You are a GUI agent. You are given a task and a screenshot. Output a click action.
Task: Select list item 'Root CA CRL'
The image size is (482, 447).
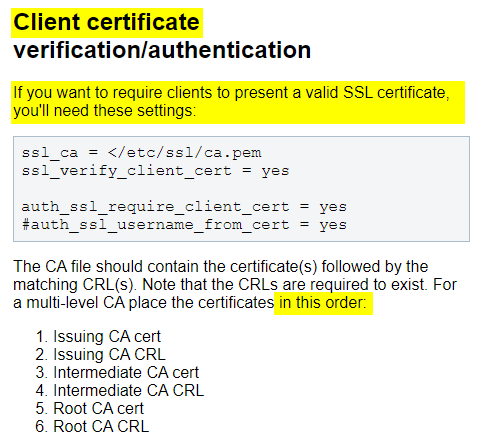[101, 426]
